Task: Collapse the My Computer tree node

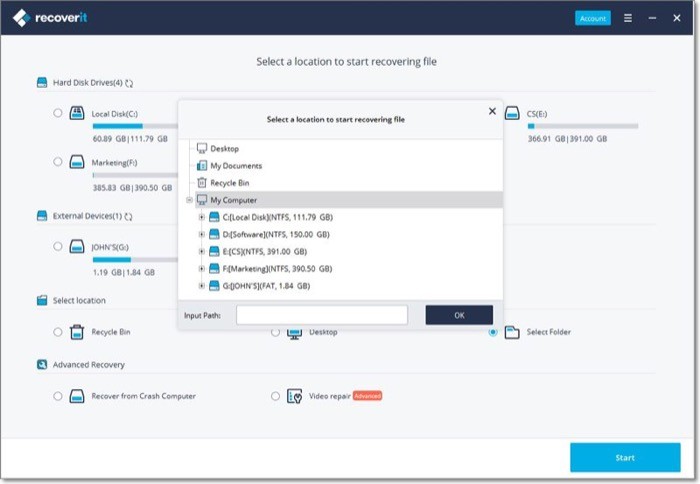Action: (x=189, y=200)
